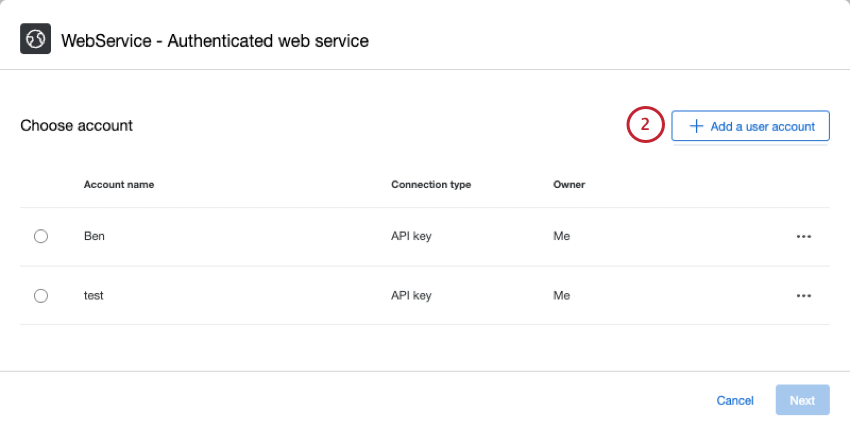Open the options menu for test account

[803, 296]
